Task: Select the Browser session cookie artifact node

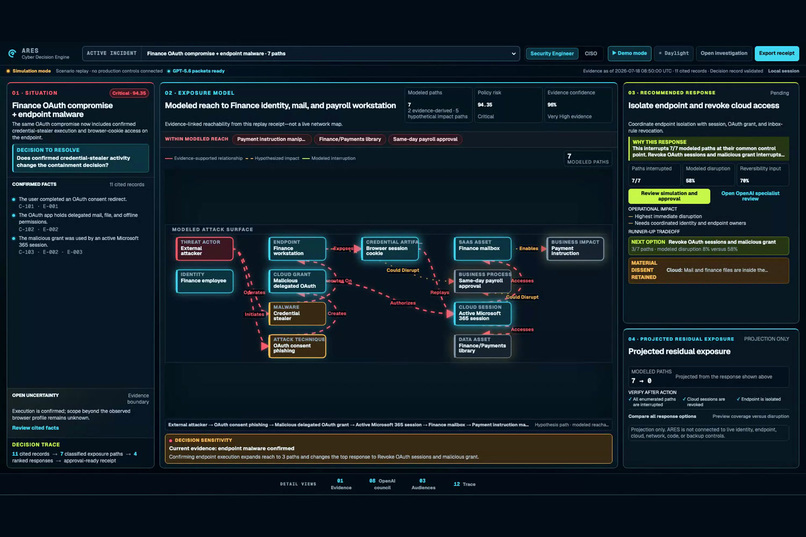Action: (390, 248)
